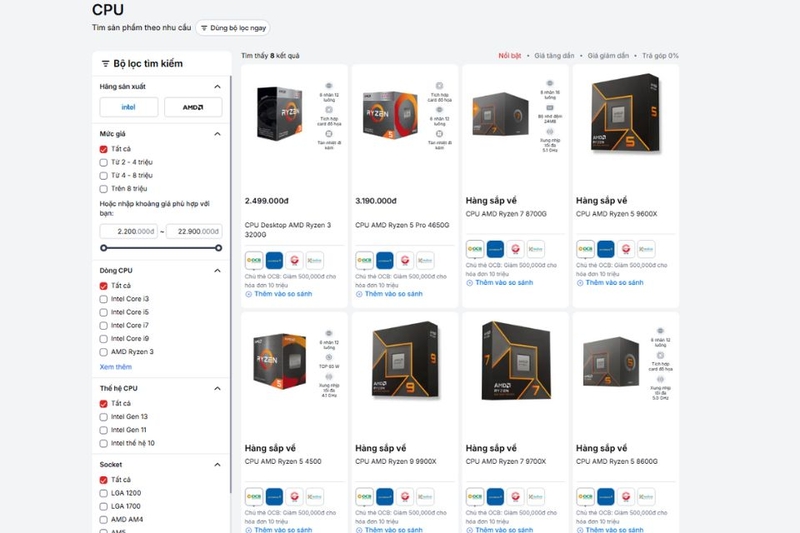Viewport: 800px width, 533px height.
Task: Click the Intel brand button
Action: pyautogui.click(x=129, y=107)
